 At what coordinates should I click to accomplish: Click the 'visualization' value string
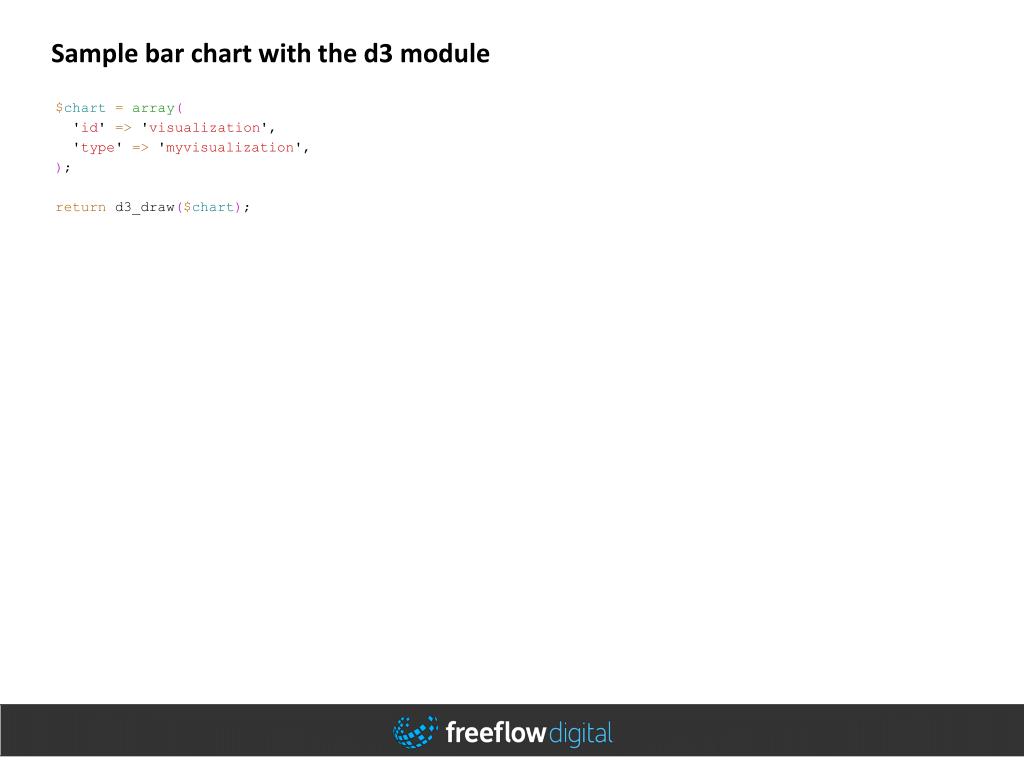point(204,127)
